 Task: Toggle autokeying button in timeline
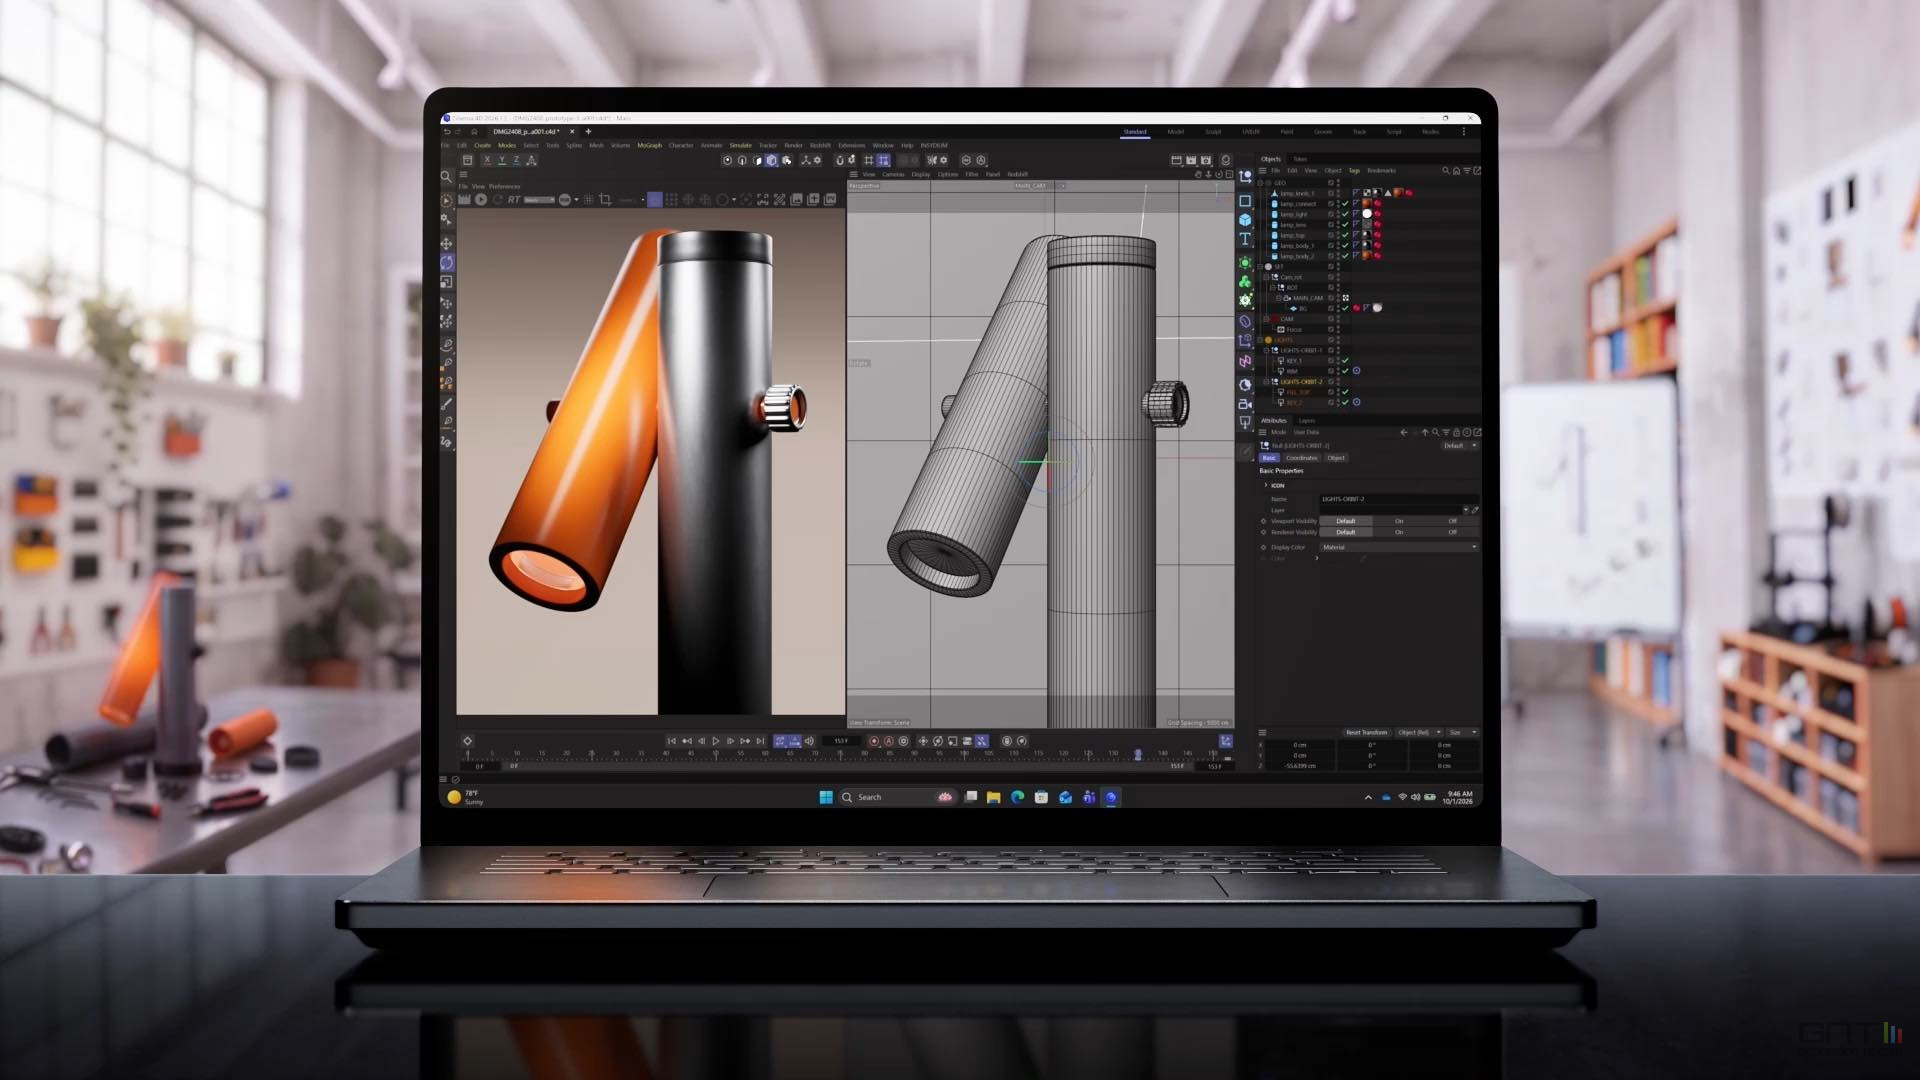[888, 741]
